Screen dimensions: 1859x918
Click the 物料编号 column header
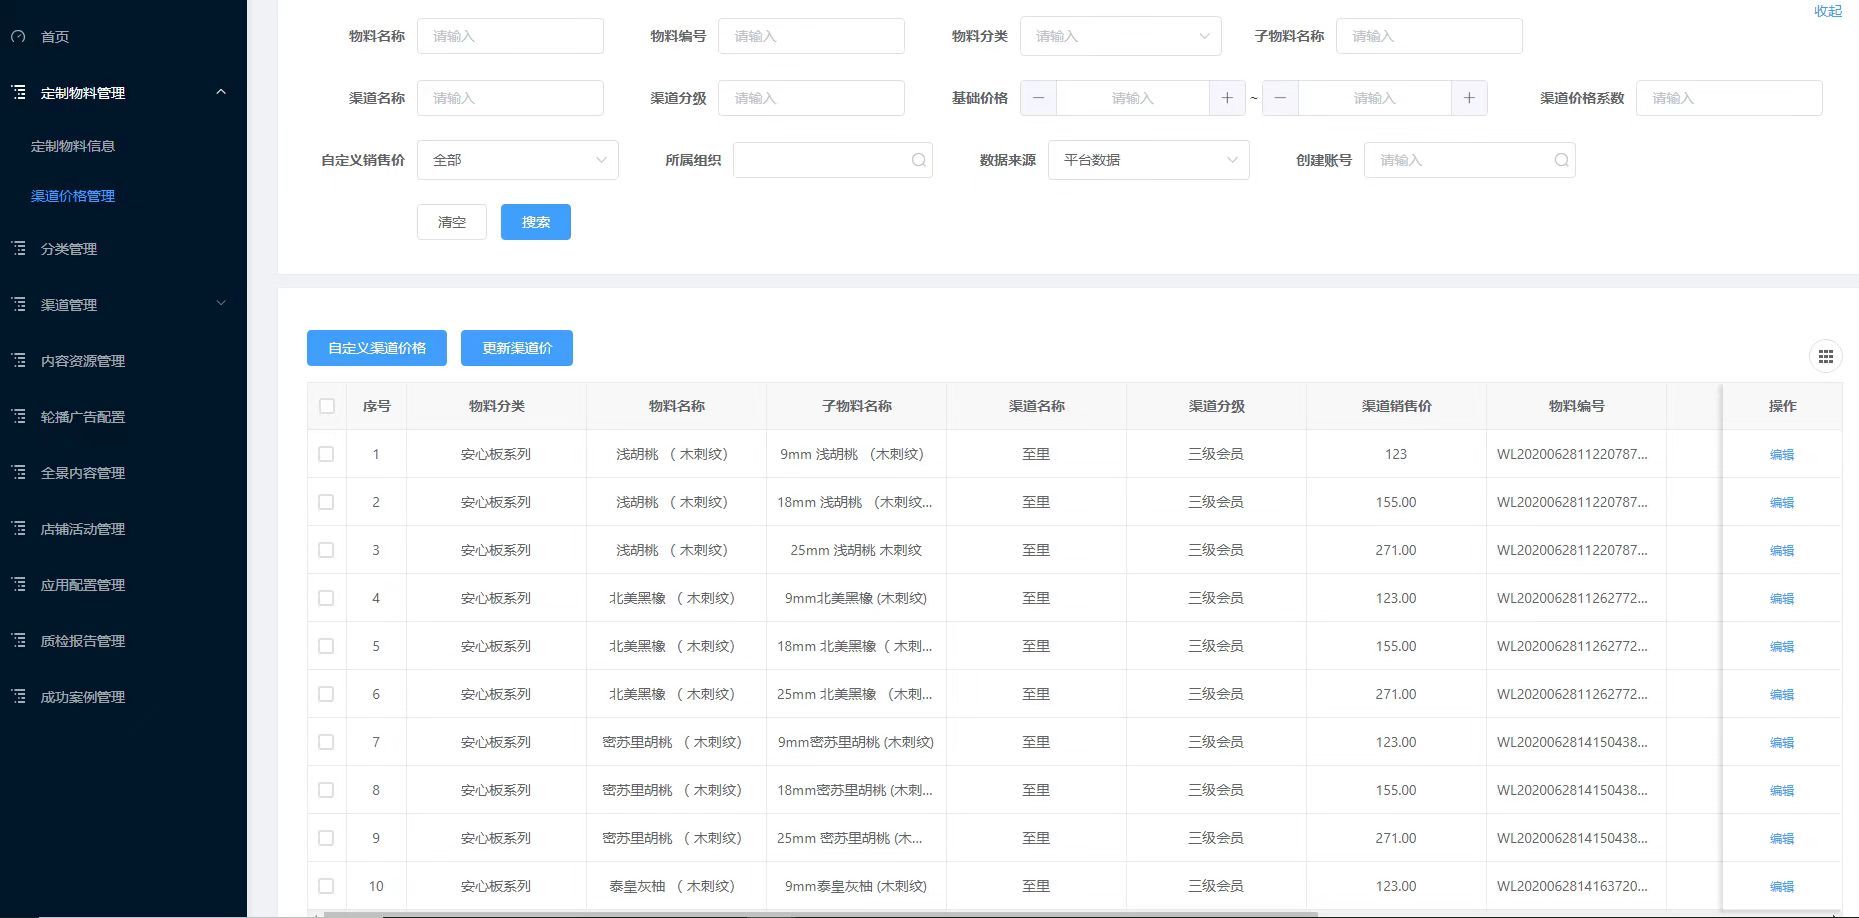(1576, 406)
